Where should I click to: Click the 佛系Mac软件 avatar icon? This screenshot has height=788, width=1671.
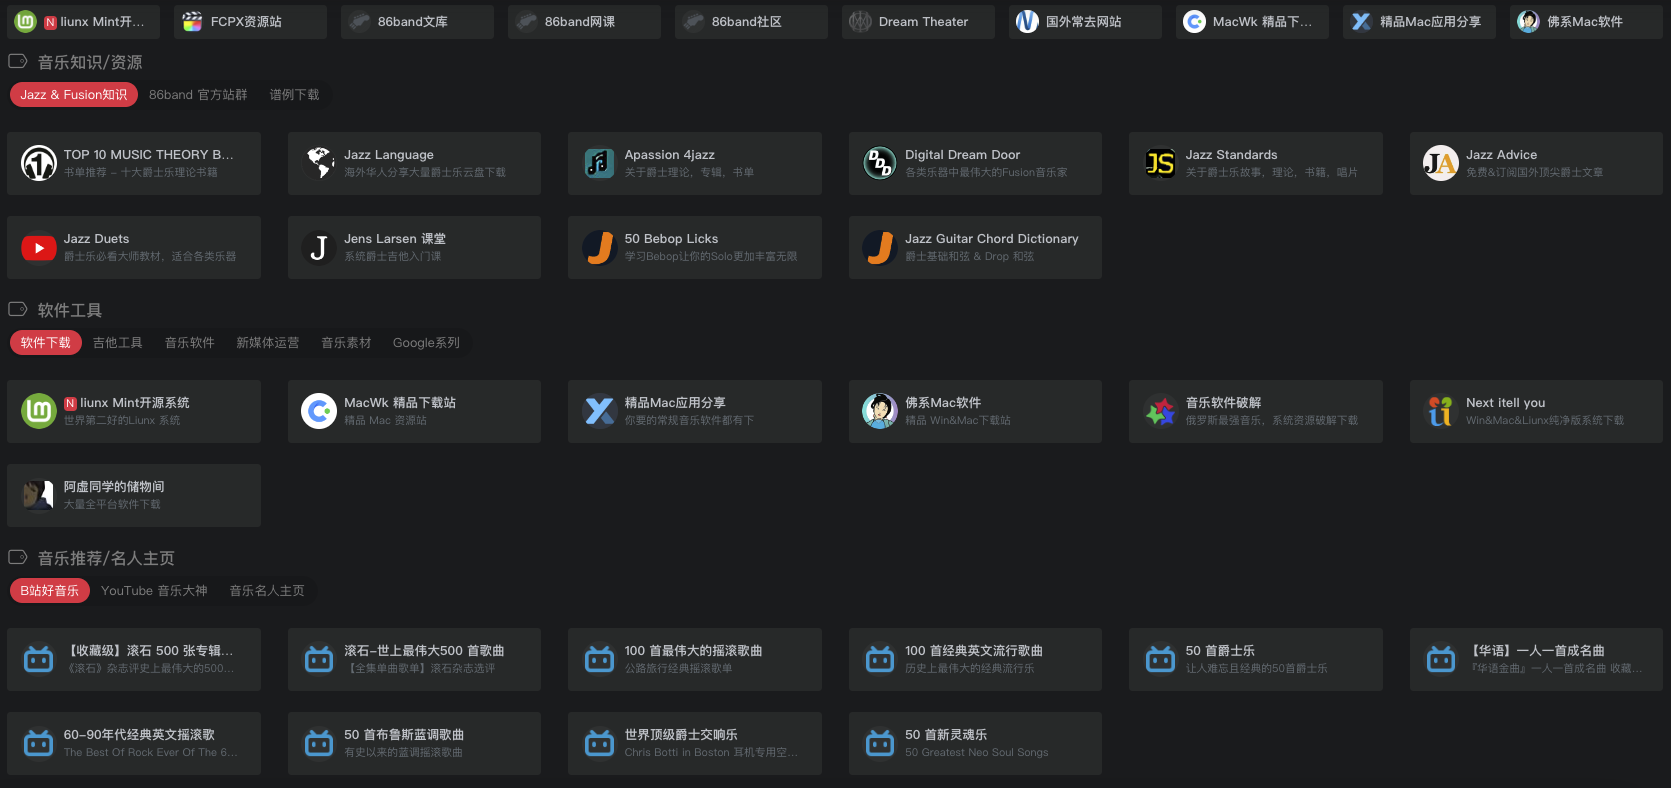[880, 411]
